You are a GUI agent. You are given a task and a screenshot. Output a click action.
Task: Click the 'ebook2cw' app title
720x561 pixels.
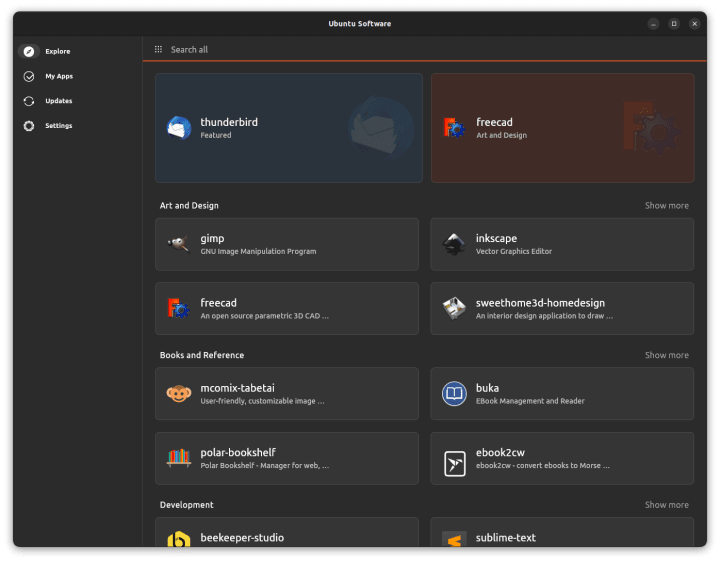coord(500,453)
